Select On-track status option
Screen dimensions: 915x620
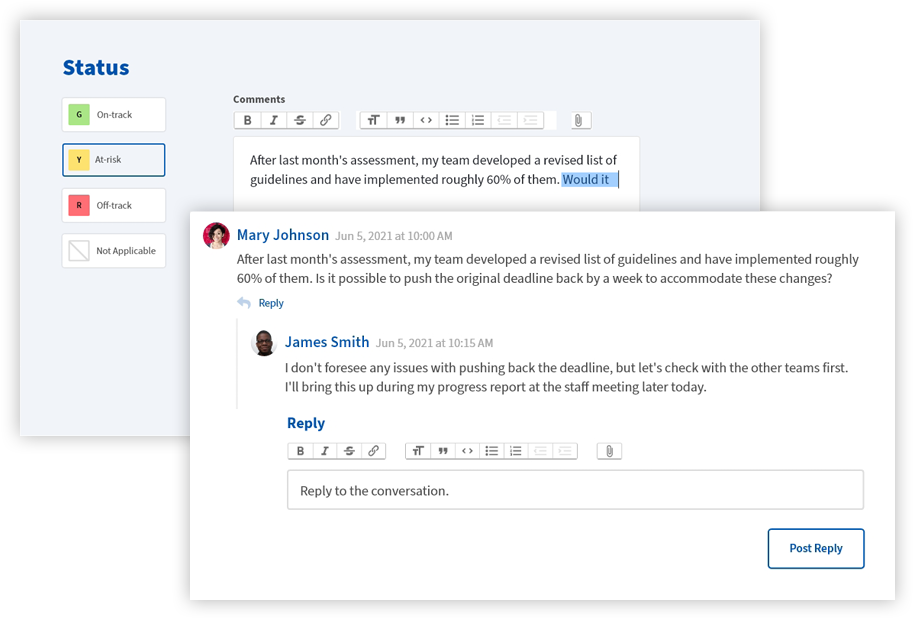(x=114, y=114)
